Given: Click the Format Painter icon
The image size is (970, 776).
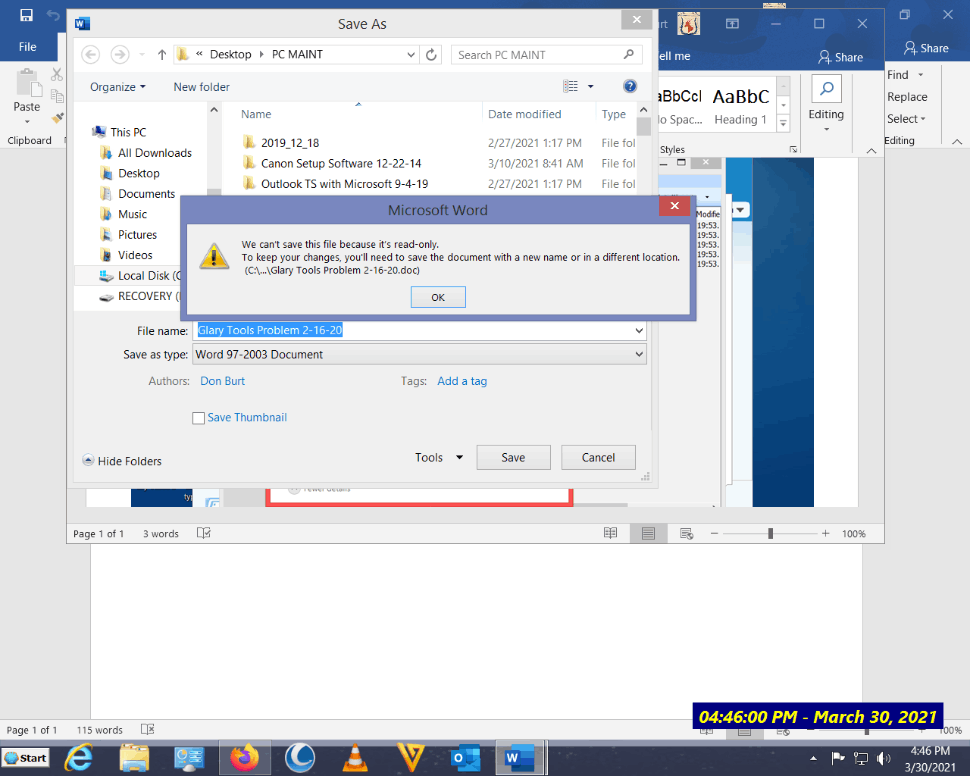Looking at the screenshot, I should pos(57,117).
